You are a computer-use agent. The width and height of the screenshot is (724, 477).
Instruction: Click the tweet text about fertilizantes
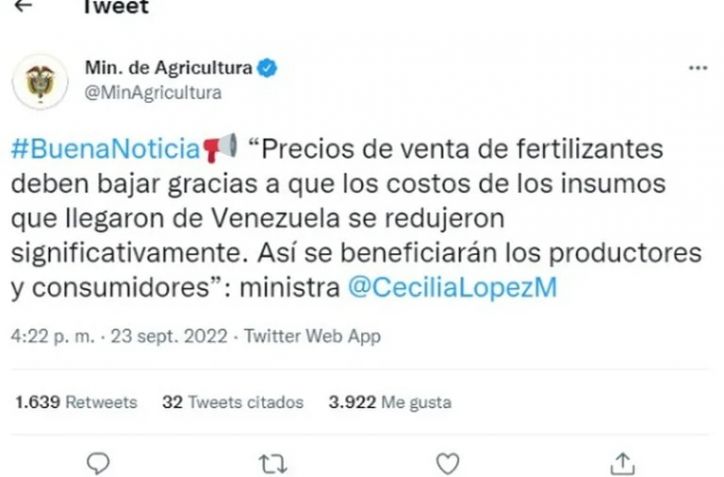coord(356,218)
